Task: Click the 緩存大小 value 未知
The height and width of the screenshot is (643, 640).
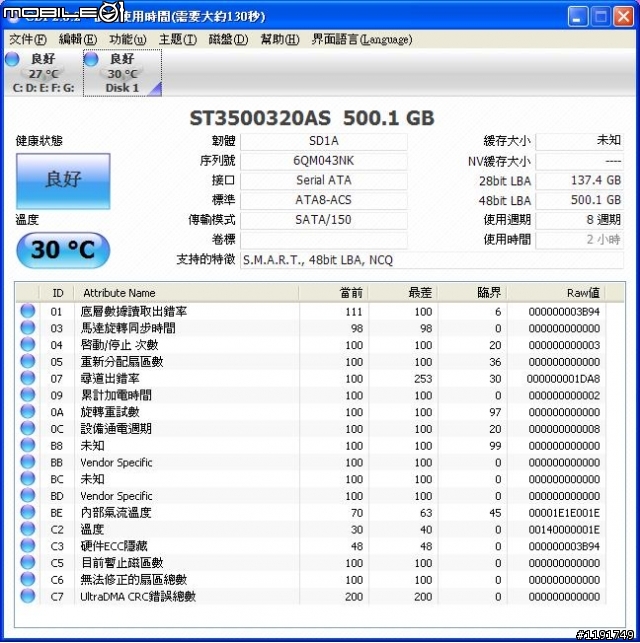Action: coord(580,141)
